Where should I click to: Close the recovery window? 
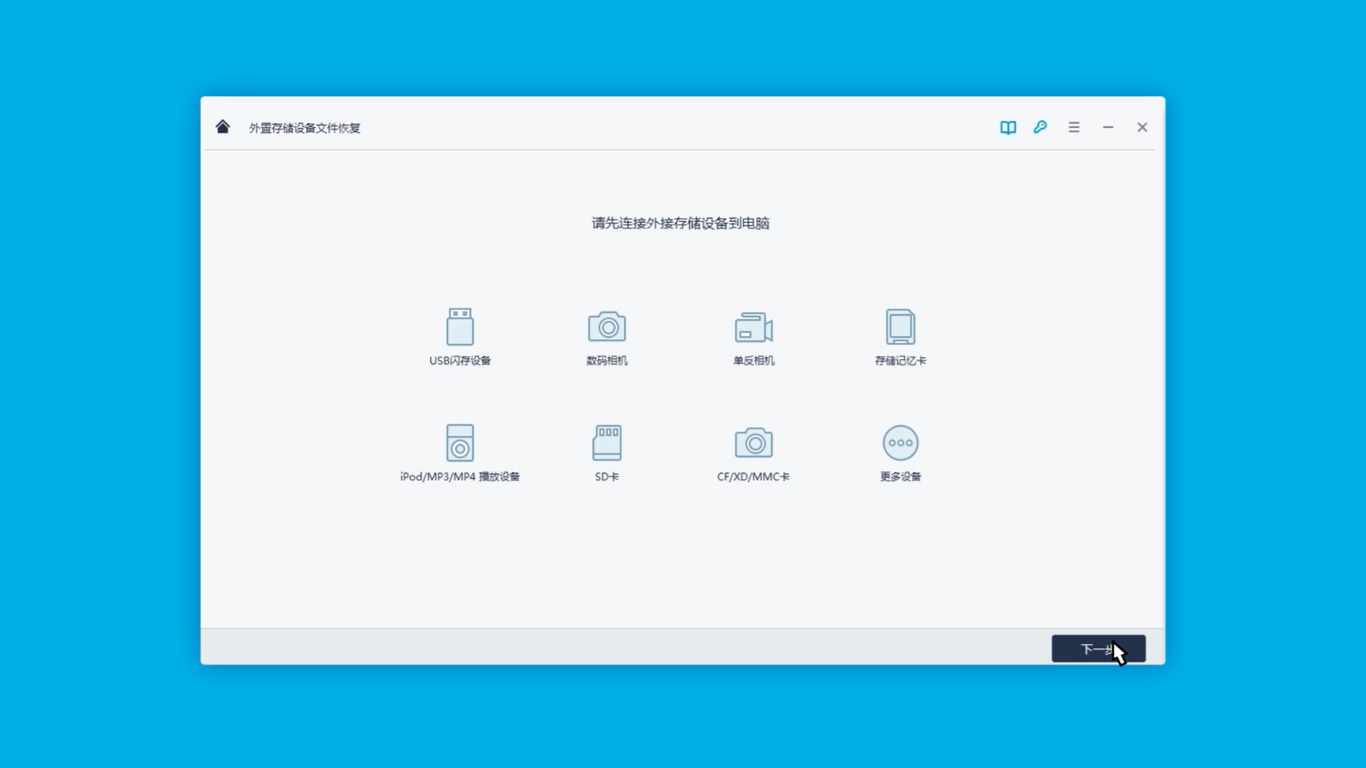(1142, 128)
